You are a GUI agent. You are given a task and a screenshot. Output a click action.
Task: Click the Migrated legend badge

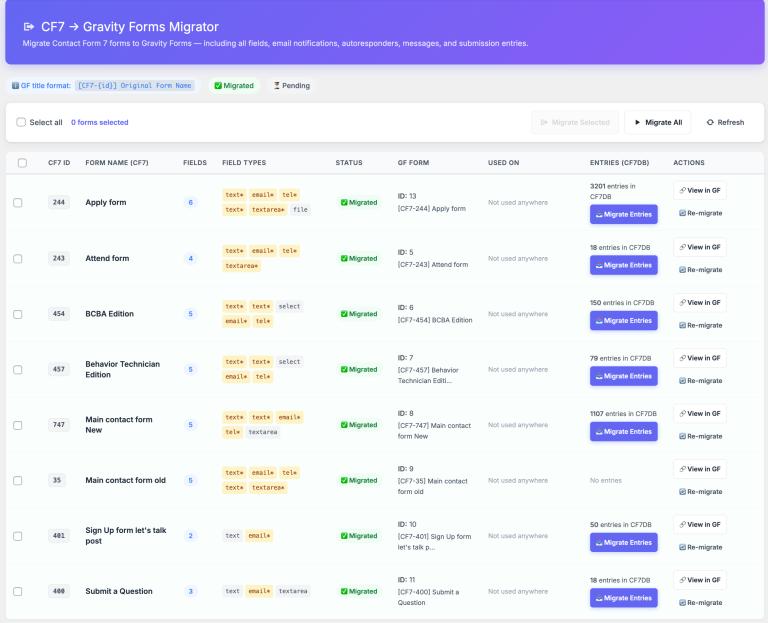234,86
